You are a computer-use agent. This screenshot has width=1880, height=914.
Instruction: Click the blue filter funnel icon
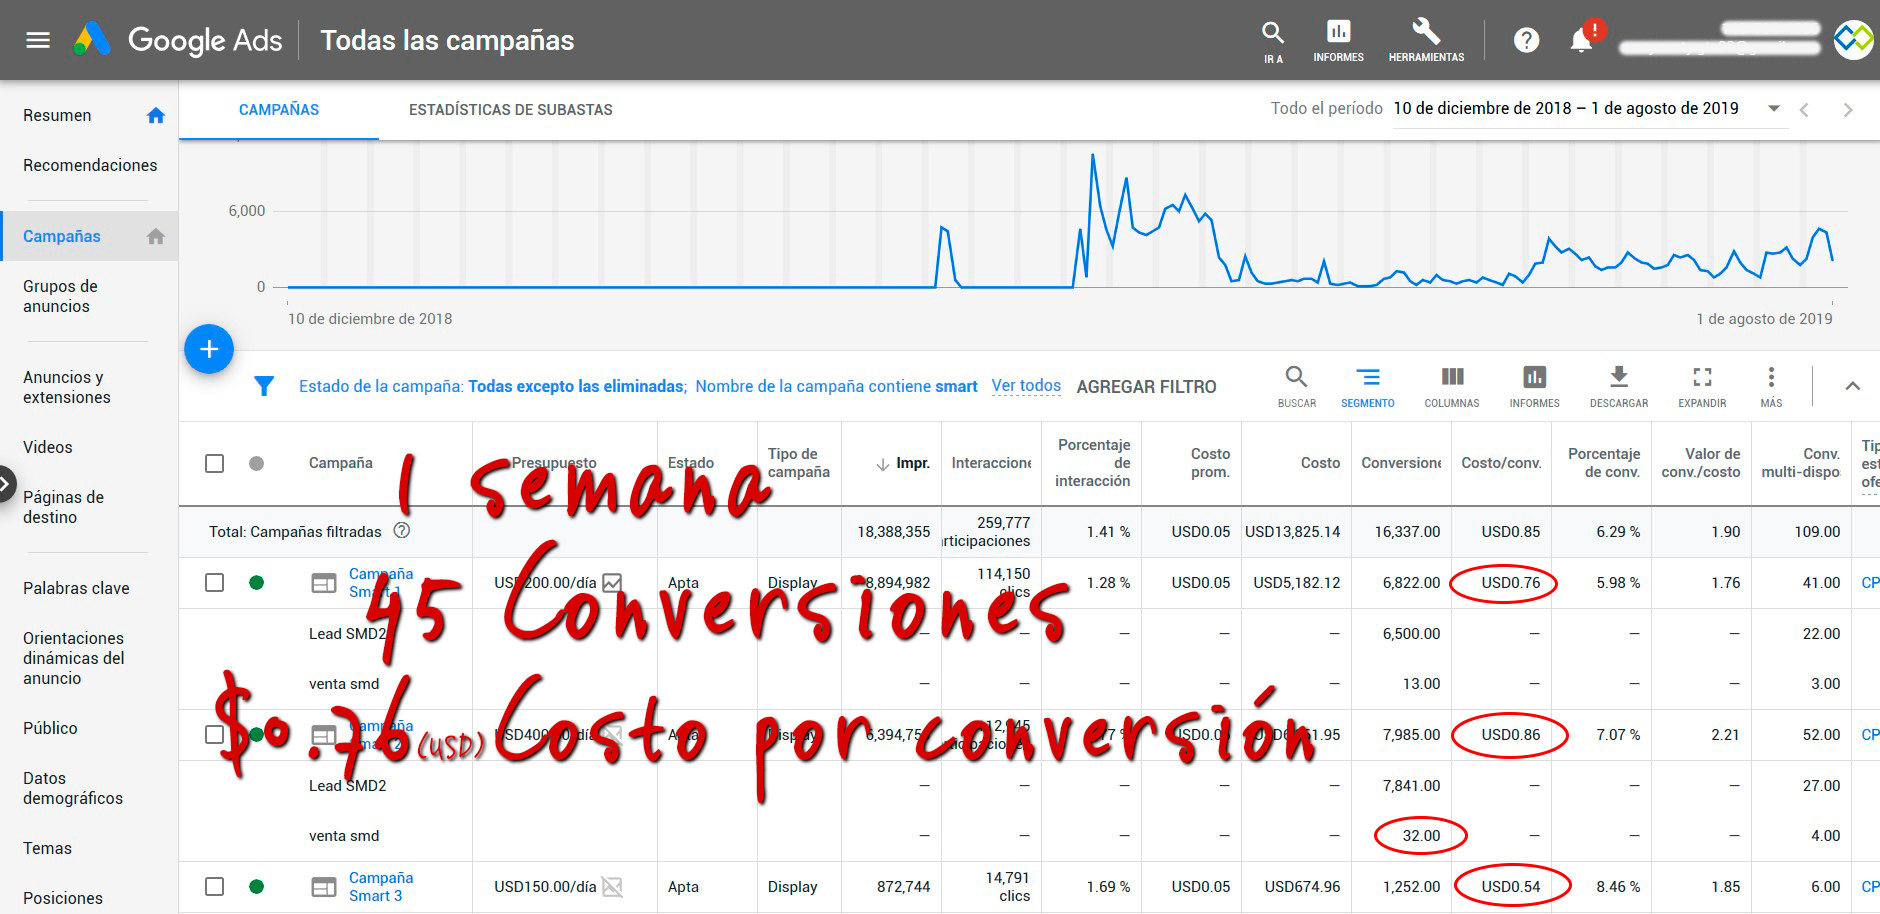pos(264,386)
